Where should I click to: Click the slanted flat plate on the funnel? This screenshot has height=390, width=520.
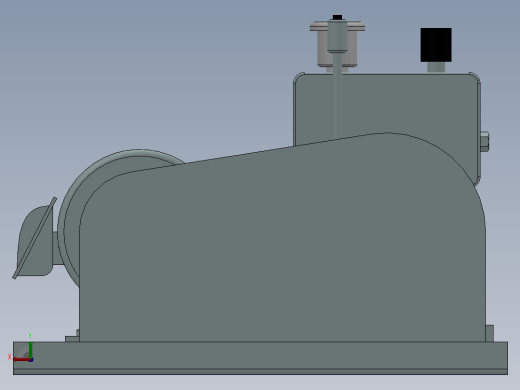tap(35, 238)
